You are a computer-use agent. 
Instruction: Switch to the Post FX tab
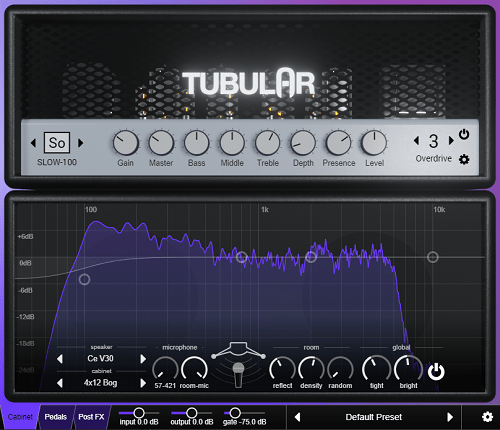tap(91, 417)
